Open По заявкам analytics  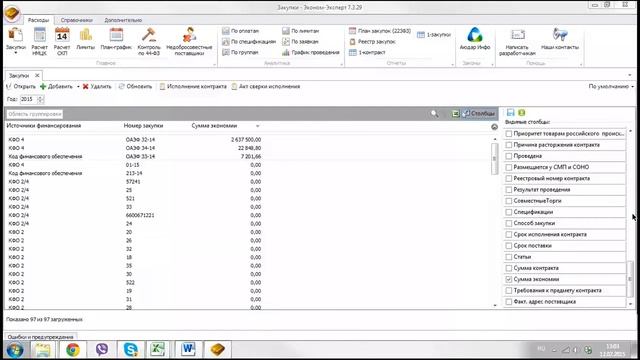point(300,42)
